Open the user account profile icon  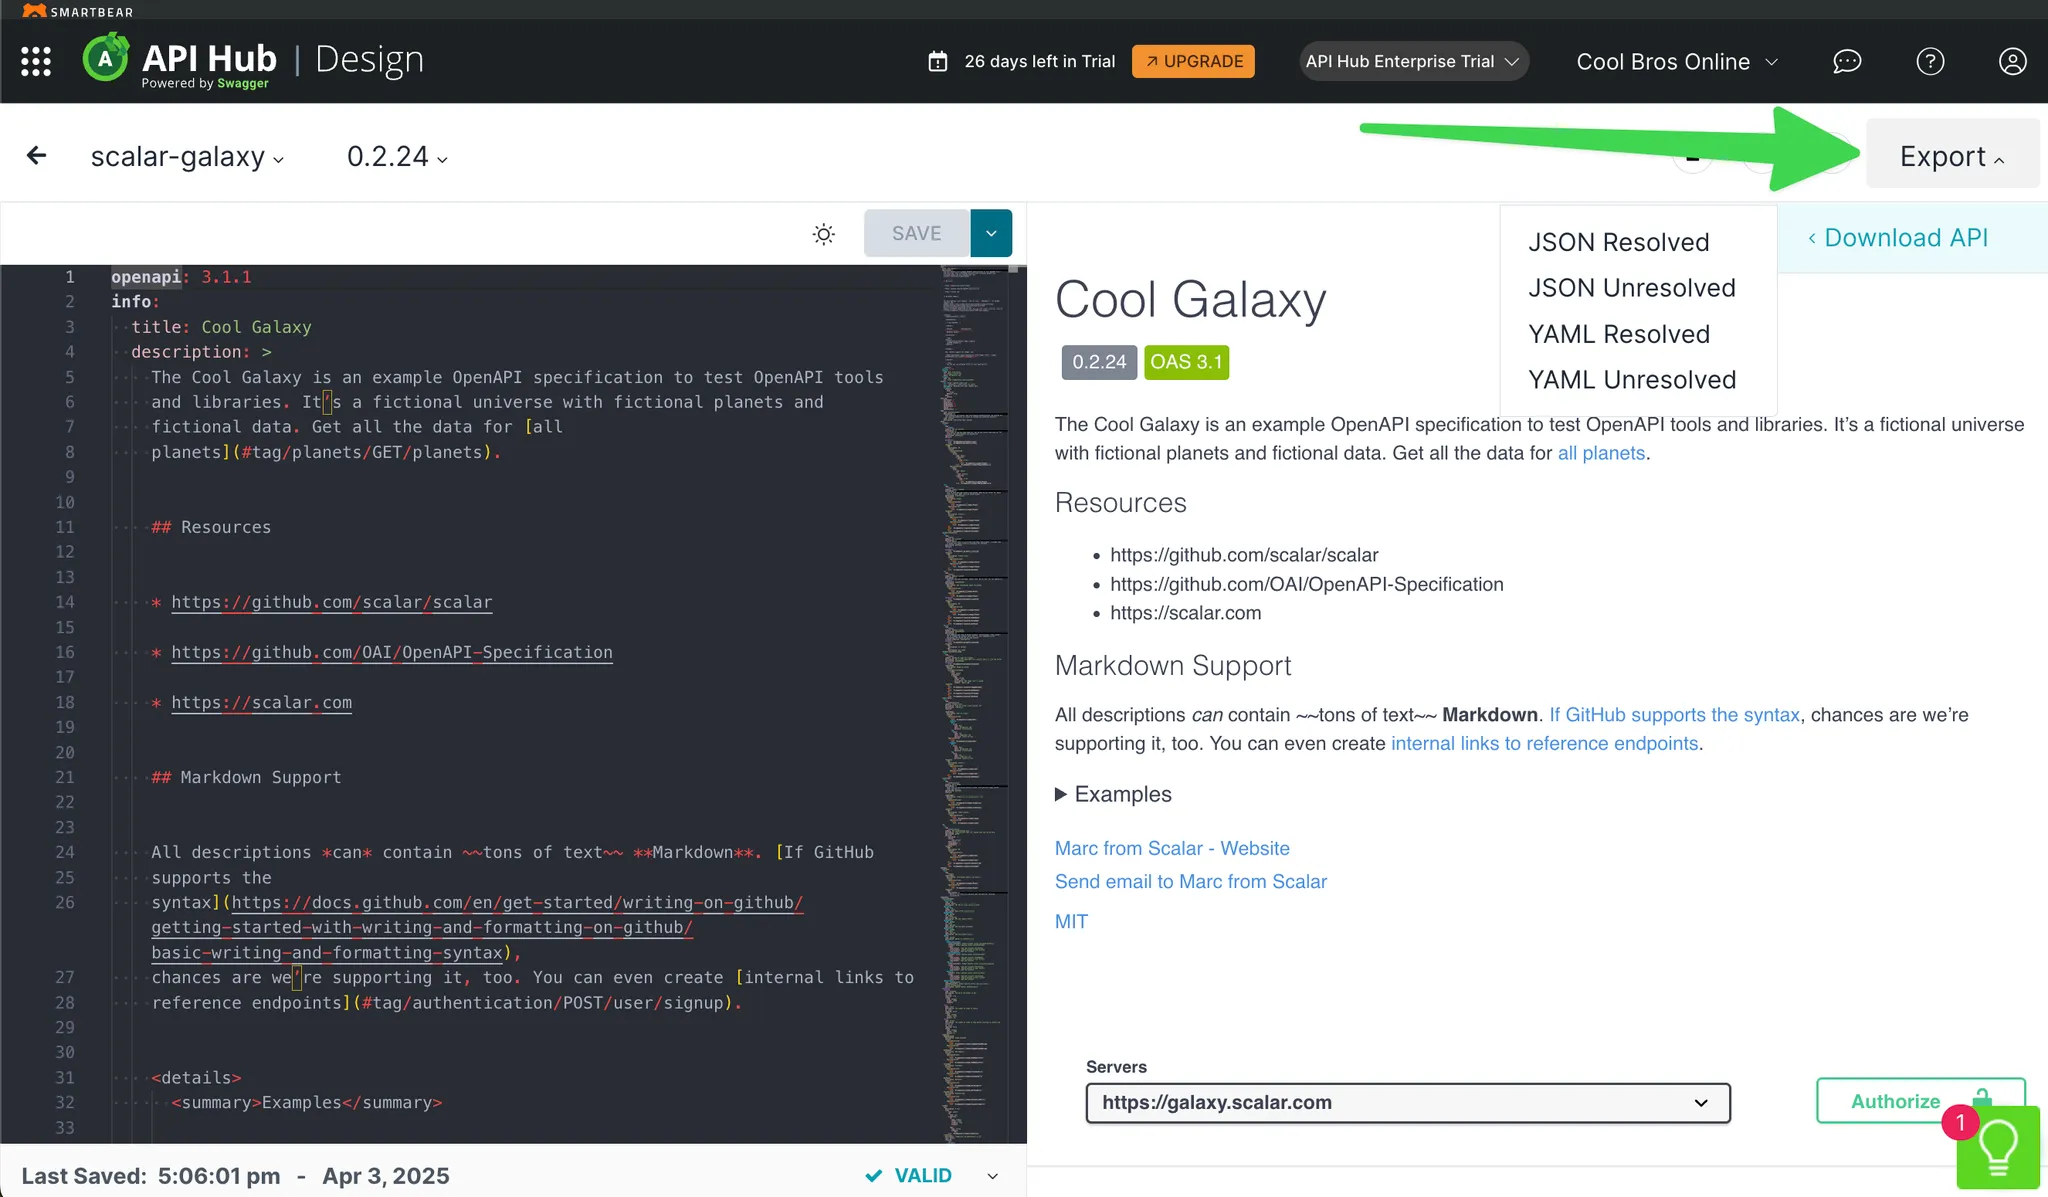[x=2011, y=62]
